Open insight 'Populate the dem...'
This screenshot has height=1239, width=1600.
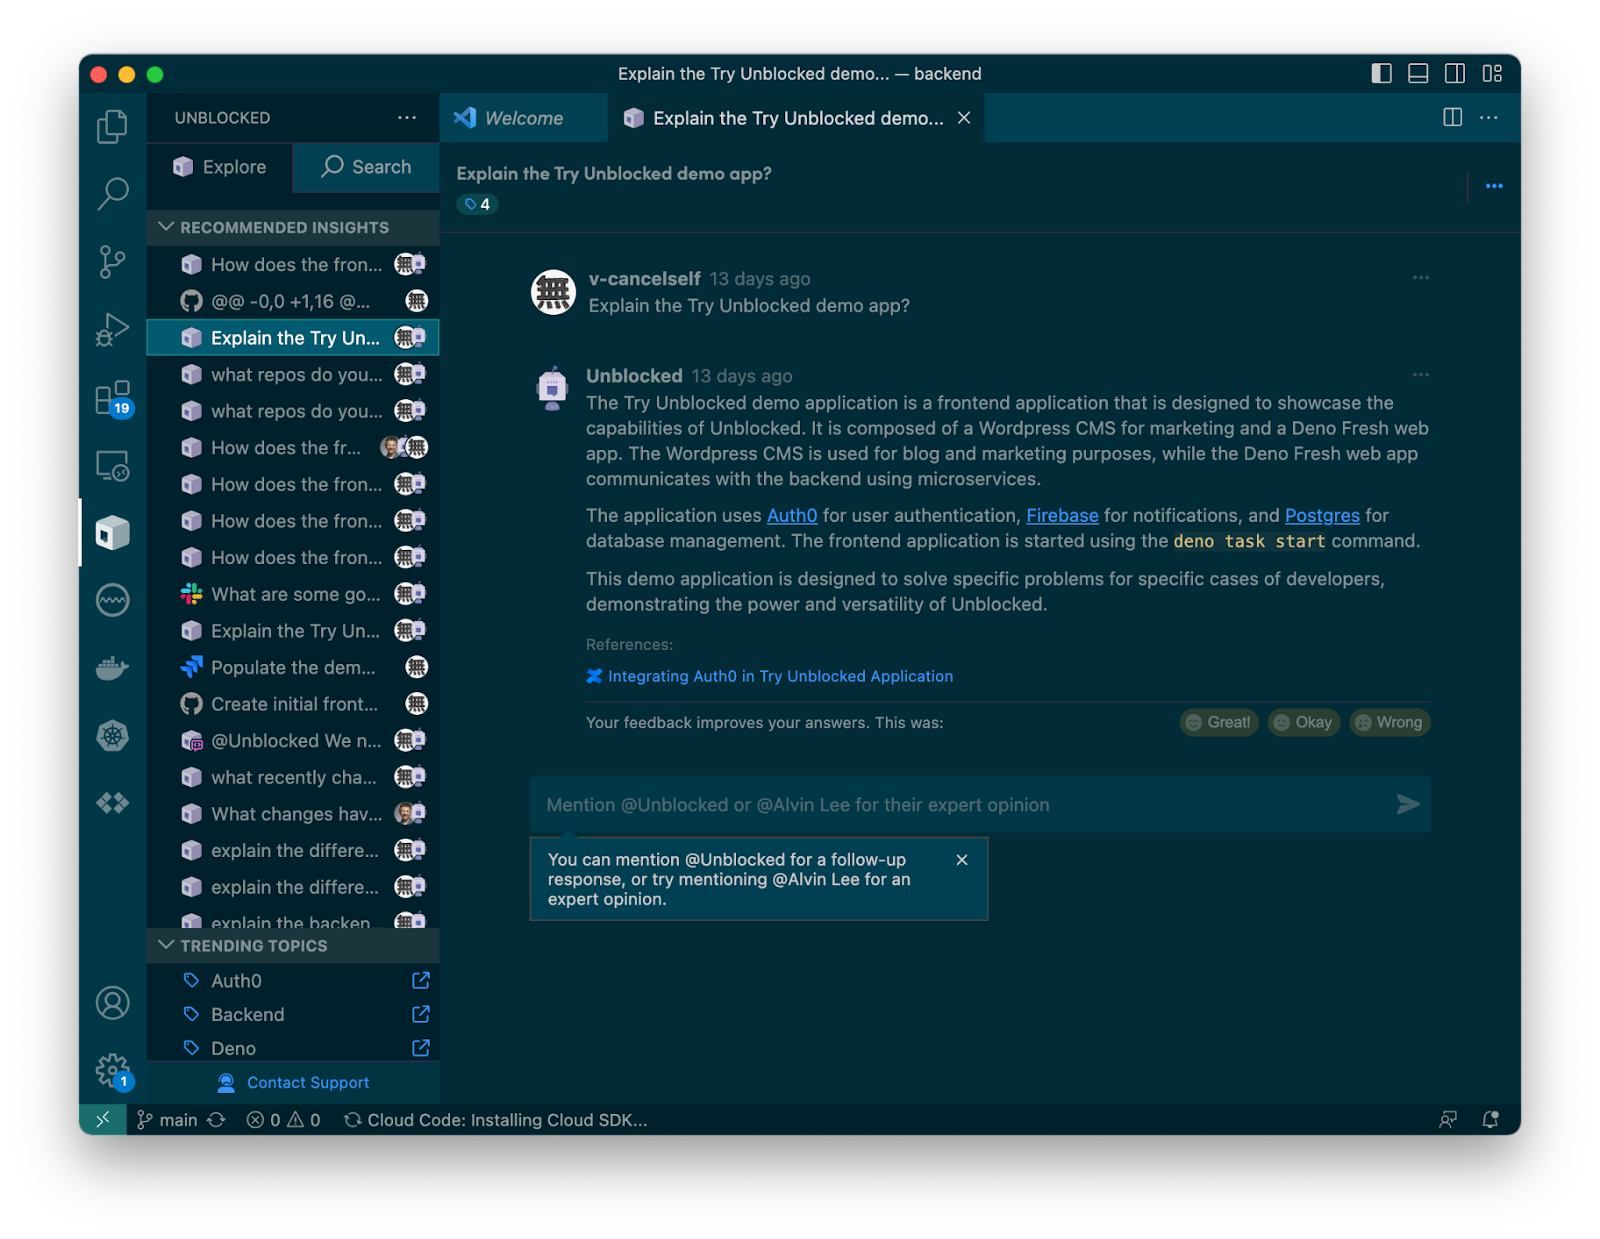293,667
